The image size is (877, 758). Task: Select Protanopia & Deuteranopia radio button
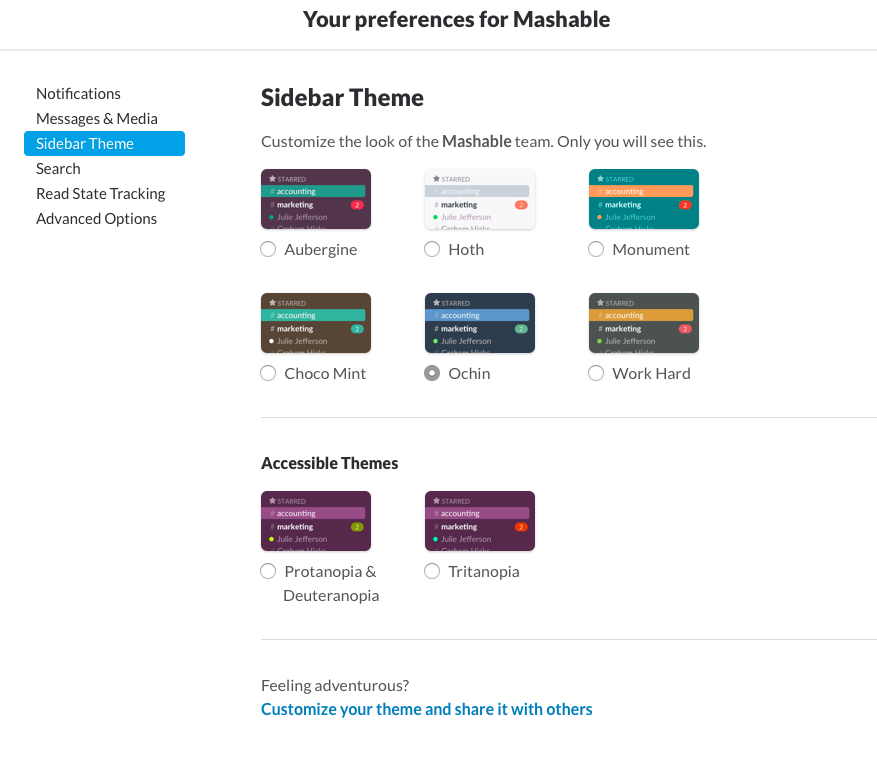tap(268, 571)
